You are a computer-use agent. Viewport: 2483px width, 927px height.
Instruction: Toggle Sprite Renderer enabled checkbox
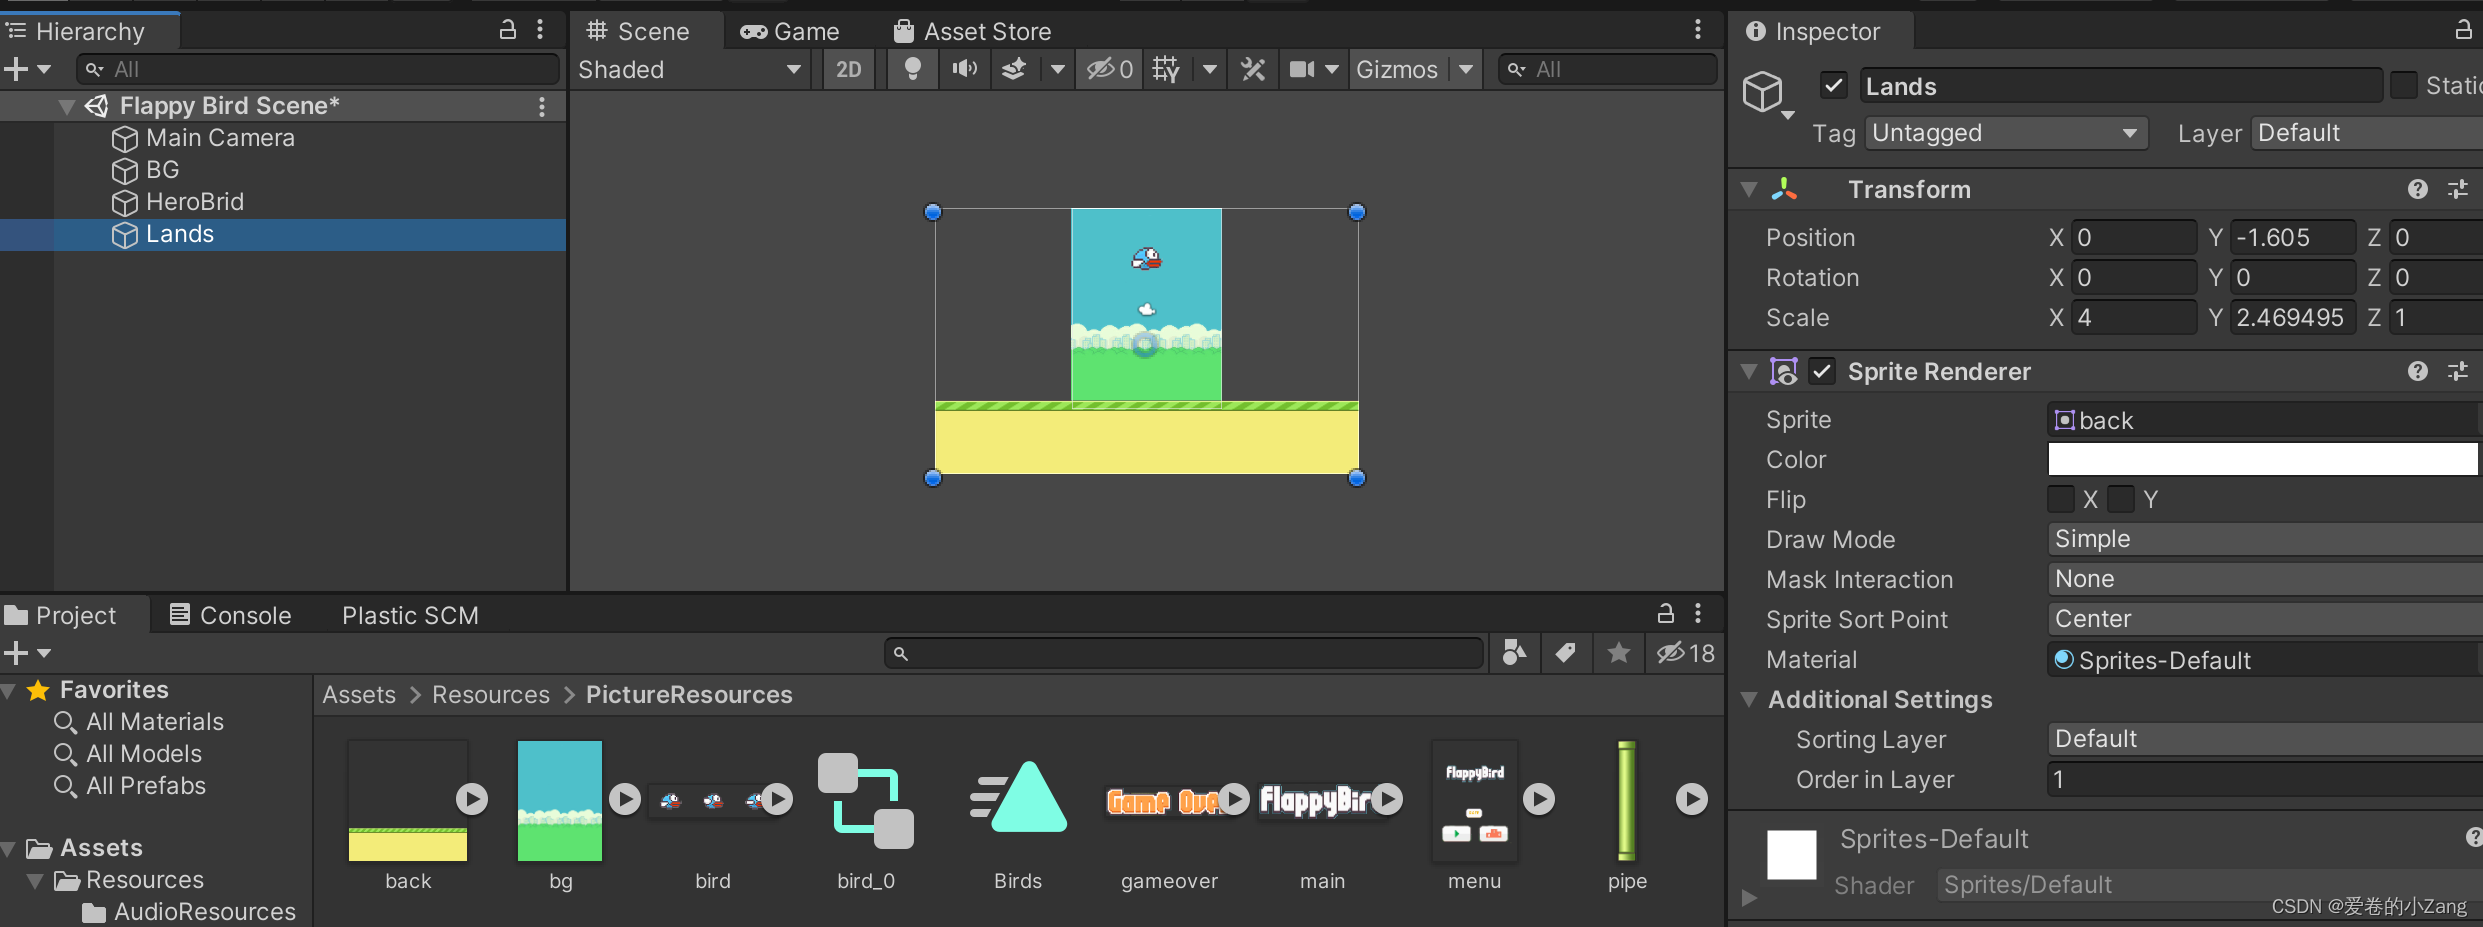click(1823, 371)
